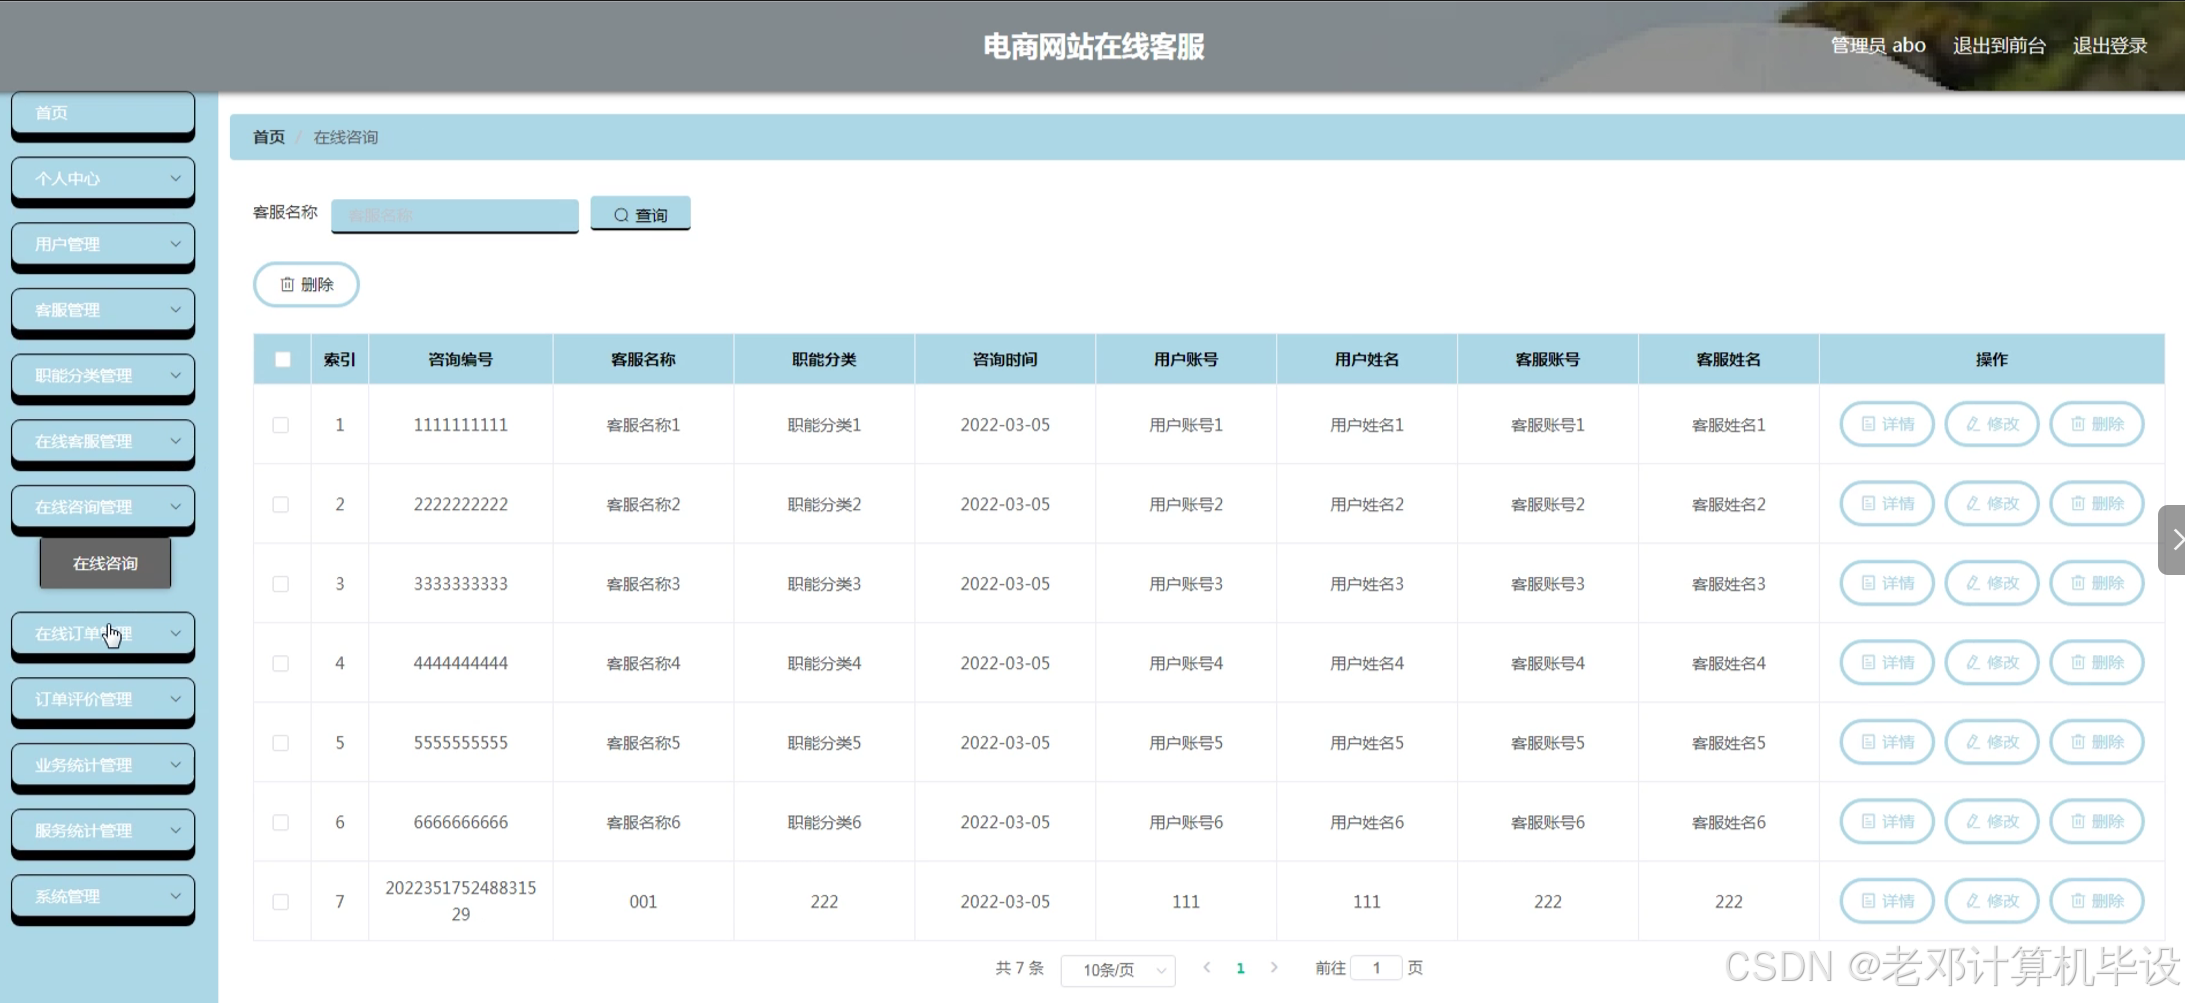Click the 前往 page number input
The image size is (2185, 1003).
pyautogui.click(x=1377, y=967)
